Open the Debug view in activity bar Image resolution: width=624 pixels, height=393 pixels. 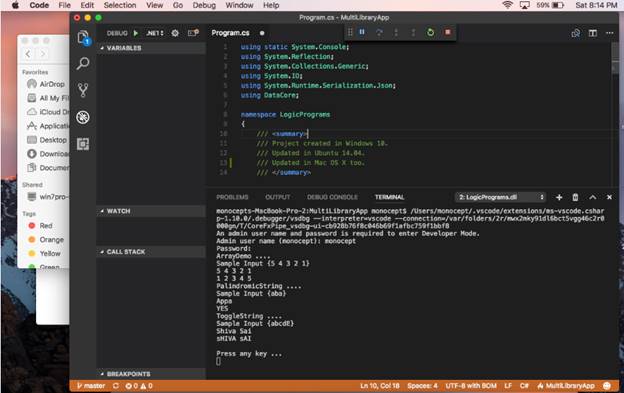click(x=83, y=117)
